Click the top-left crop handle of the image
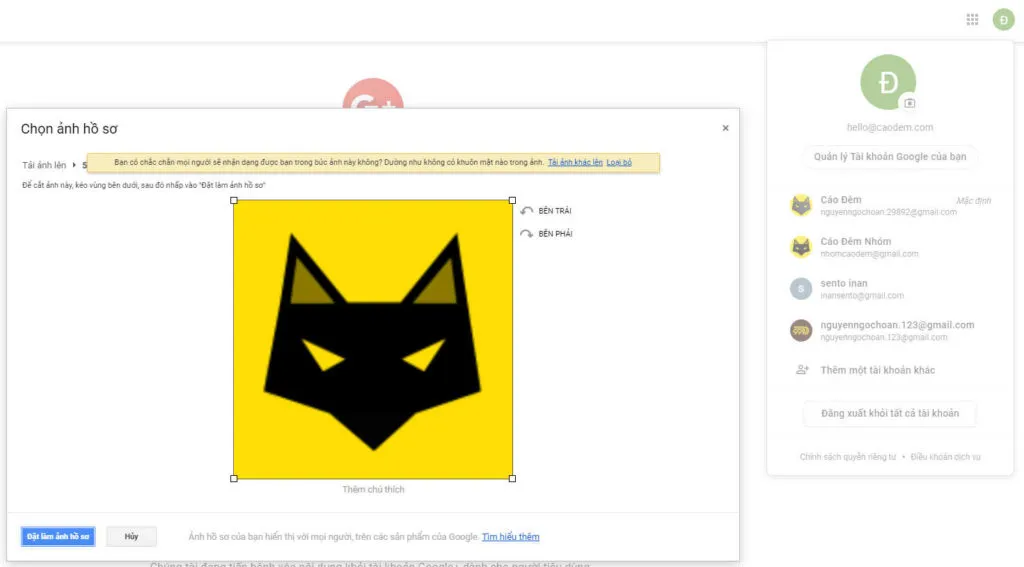Viewport: 1024px width, 567px height. [234, 200]
